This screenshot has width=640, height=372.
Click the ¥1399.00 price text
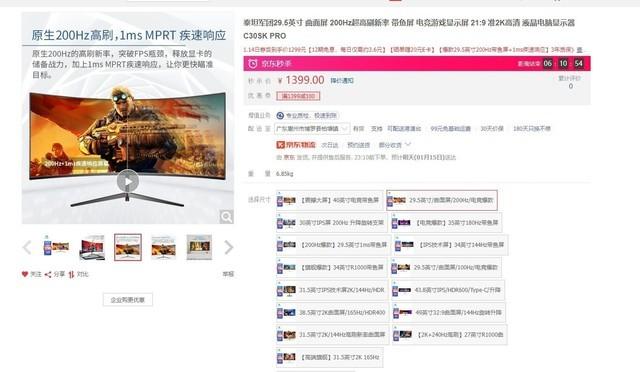click(301, 80)
